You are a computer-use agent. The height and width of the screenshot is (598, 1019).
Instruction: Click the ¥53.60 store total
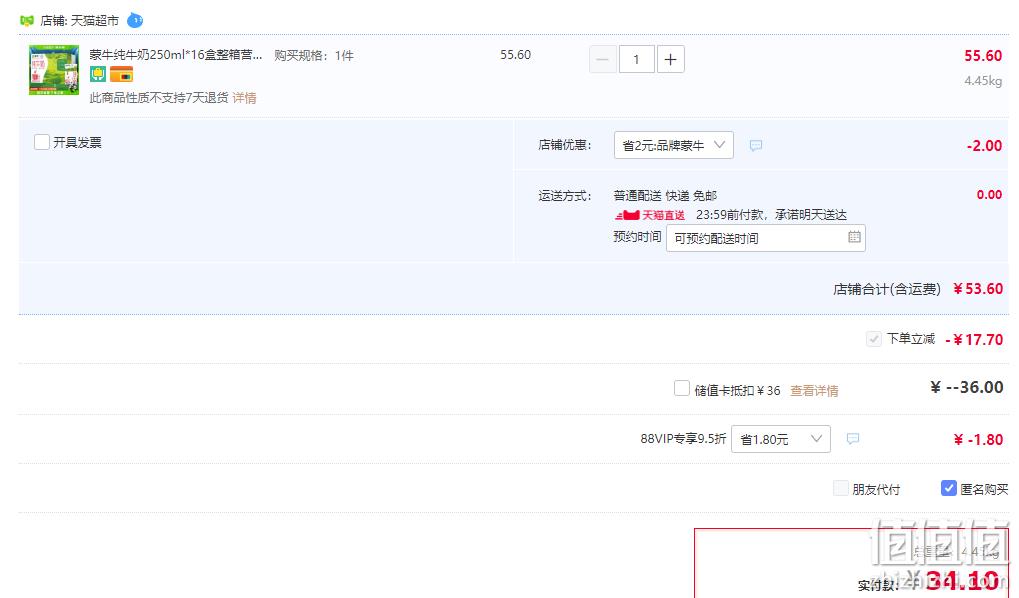pos(978,289)
